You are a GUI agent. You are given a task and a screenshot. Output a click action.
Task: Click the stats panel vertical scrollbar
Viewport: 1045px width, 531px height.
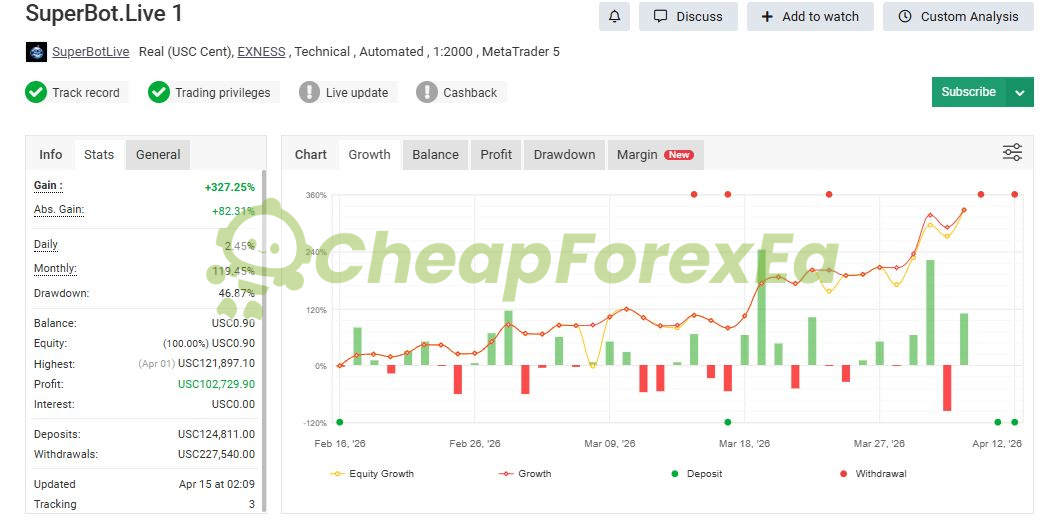tap(263, 340)
